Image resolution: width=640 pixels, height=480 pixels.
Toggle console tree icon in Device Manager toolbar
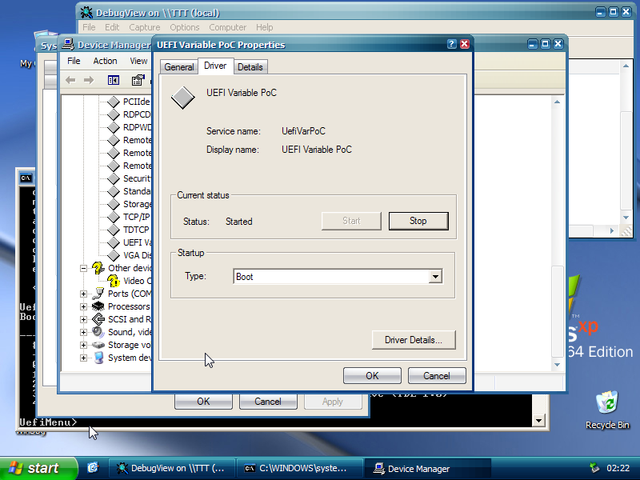pos(113,80)
